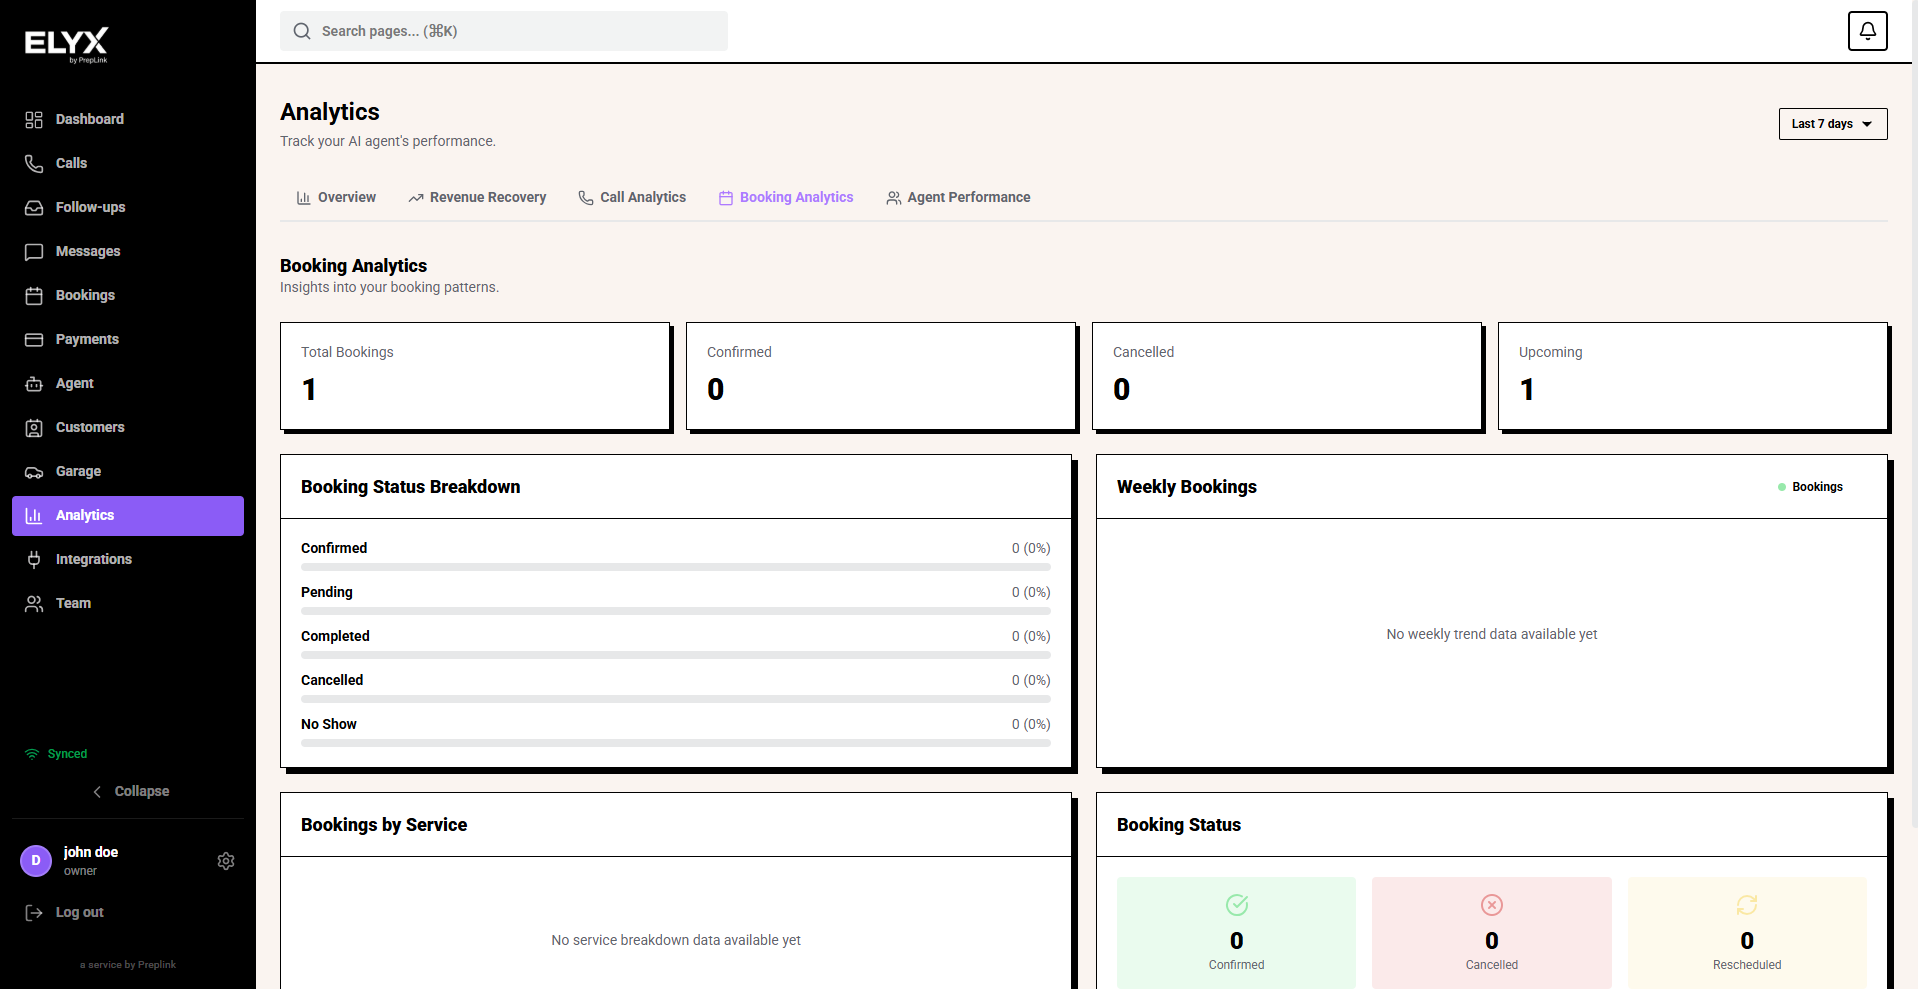This screenshot has width=1918, height=989.
Task: Click the Synced wifi status icon
Action: tap(32, 754)
